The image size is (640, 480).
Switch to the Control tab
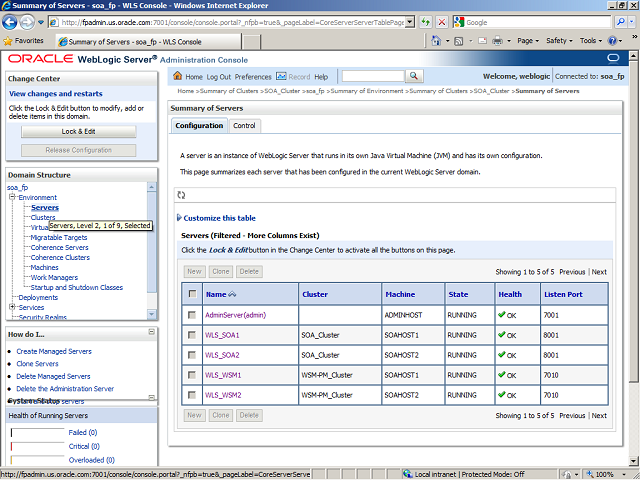pos(244,126)
